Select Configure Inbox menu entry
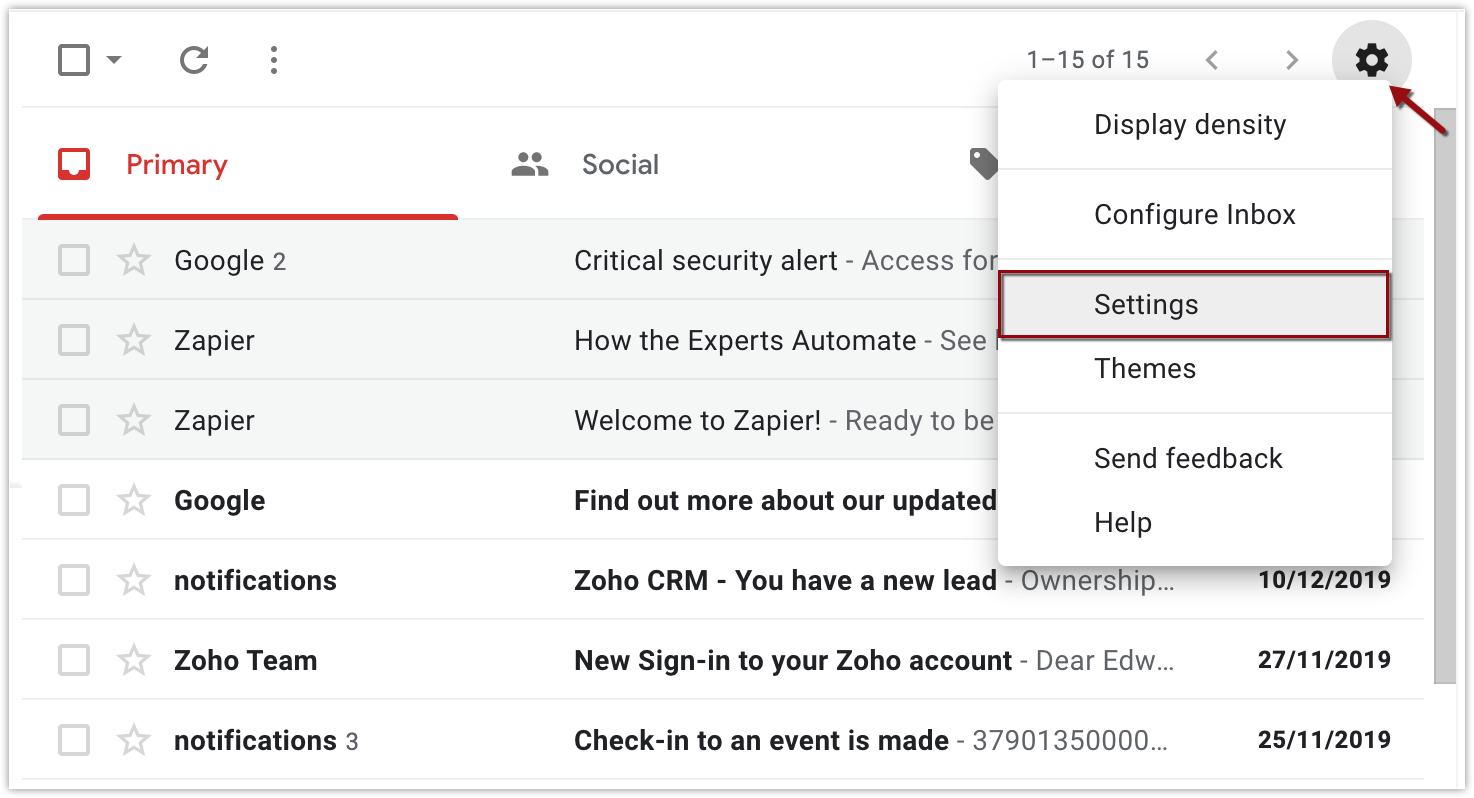This screenshot has width=1474, height=798. [1195, 215]
